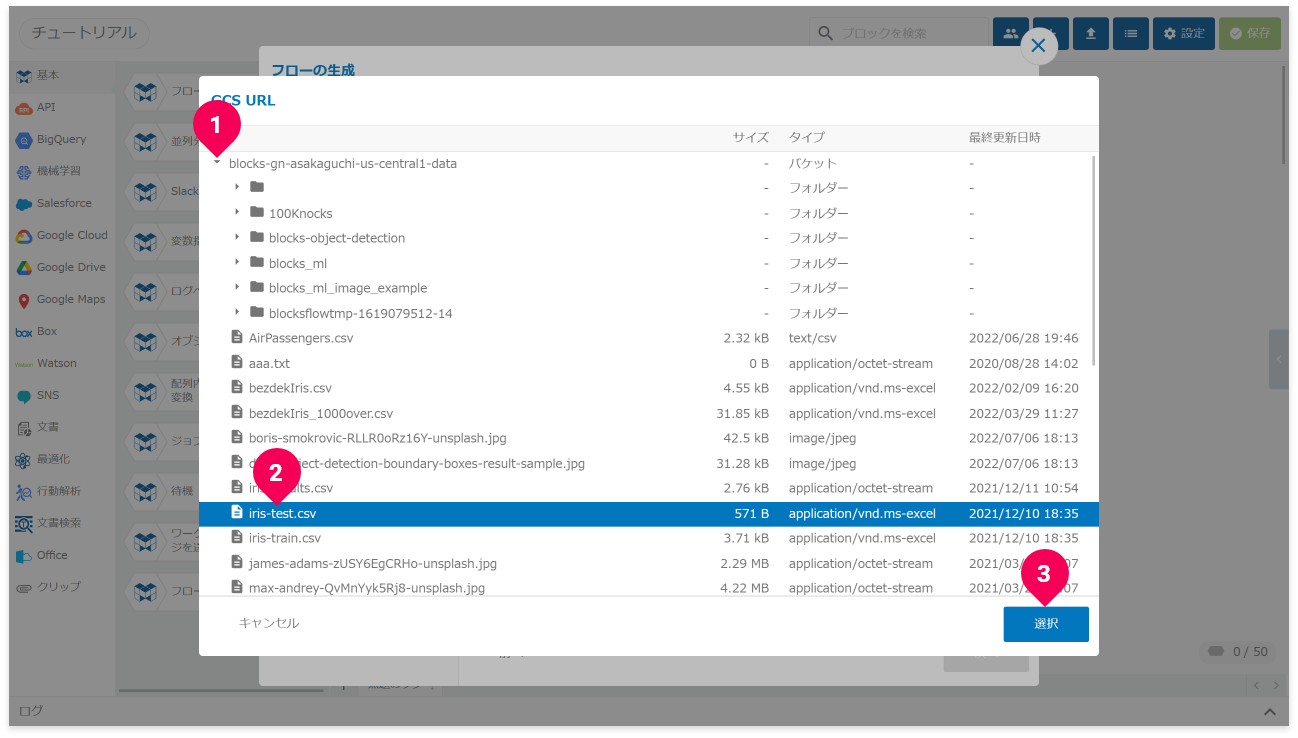Click the bezdekIris.csv file icon

237,388
